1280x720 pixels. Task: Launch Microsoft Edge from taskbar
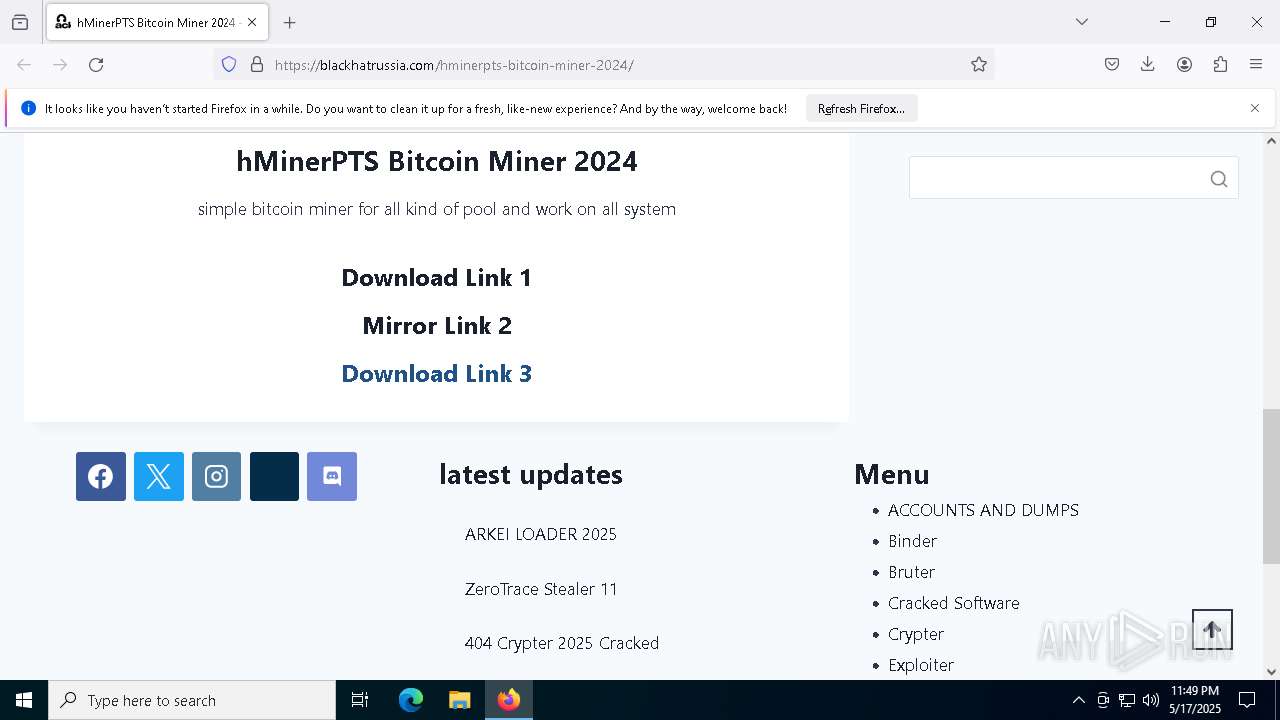tap(411, 700)
